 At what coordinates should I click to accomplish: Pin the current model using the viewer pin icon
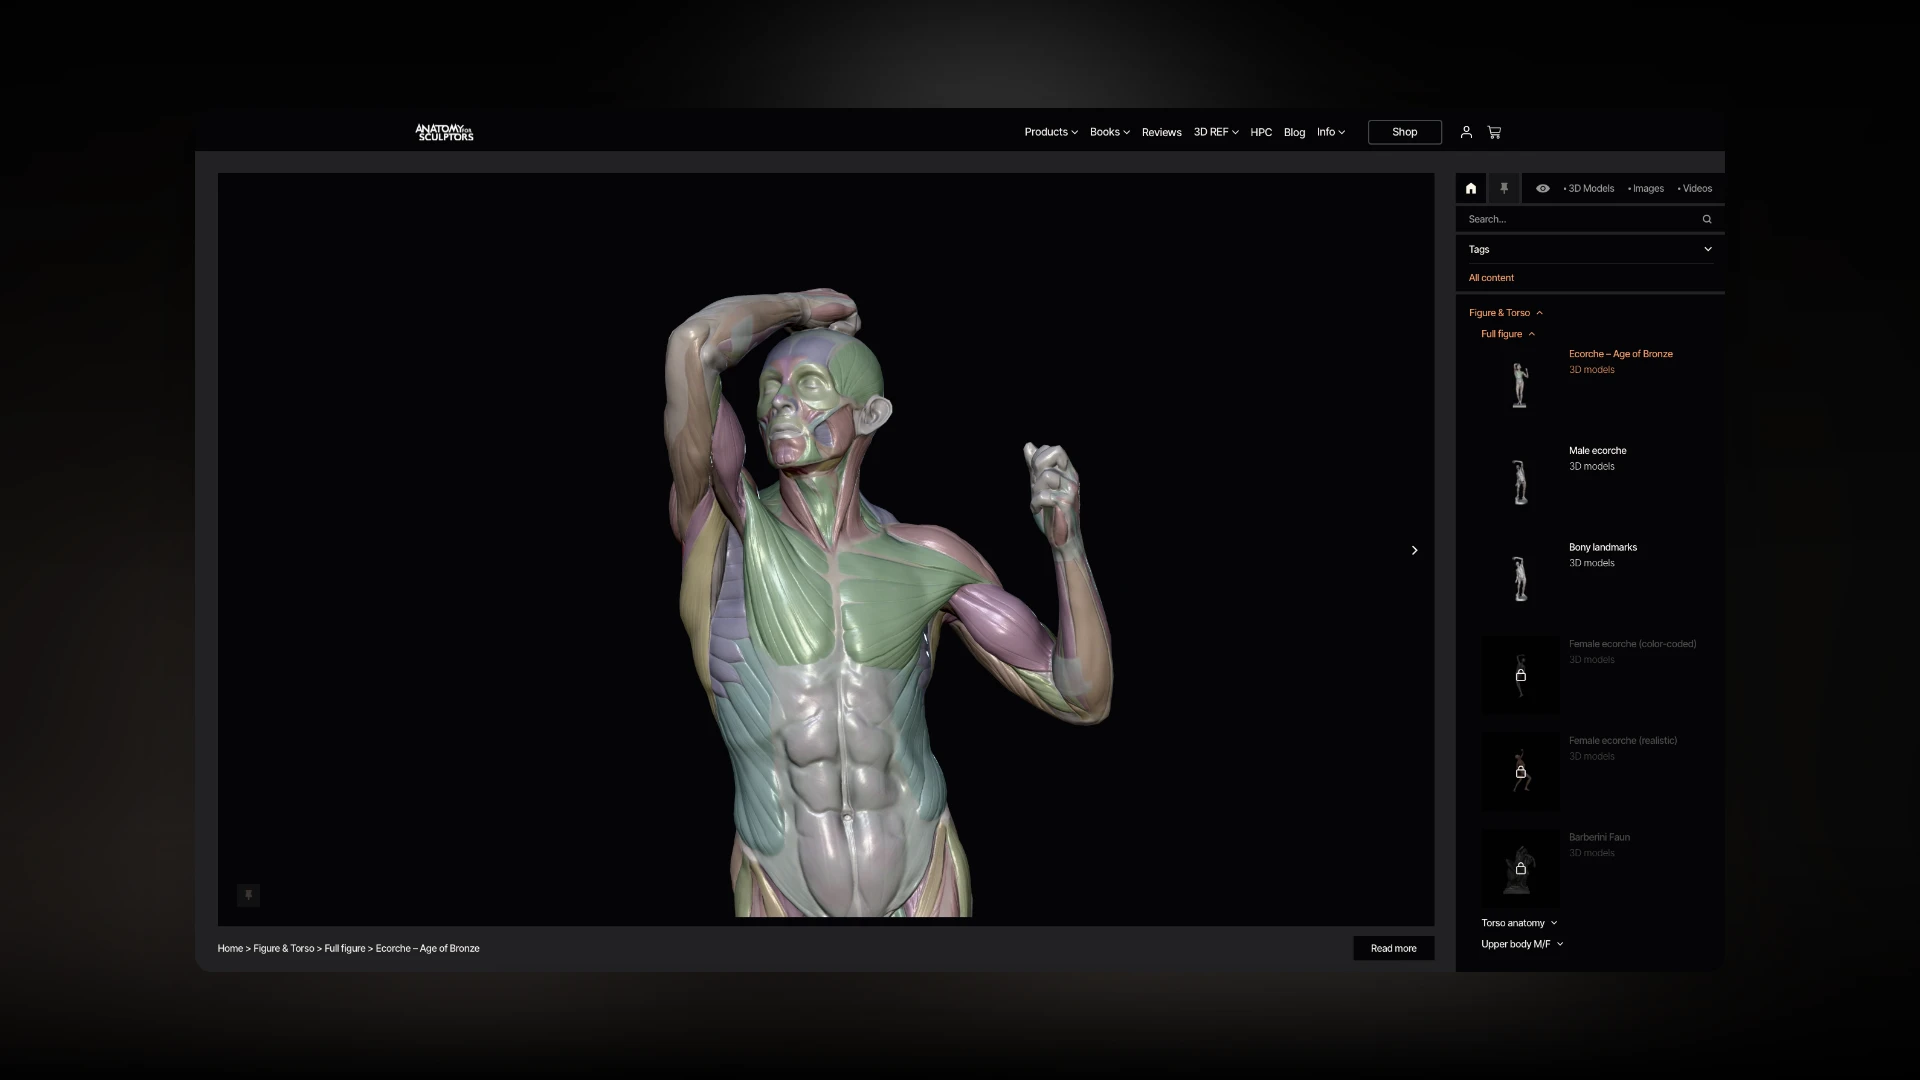248,895
